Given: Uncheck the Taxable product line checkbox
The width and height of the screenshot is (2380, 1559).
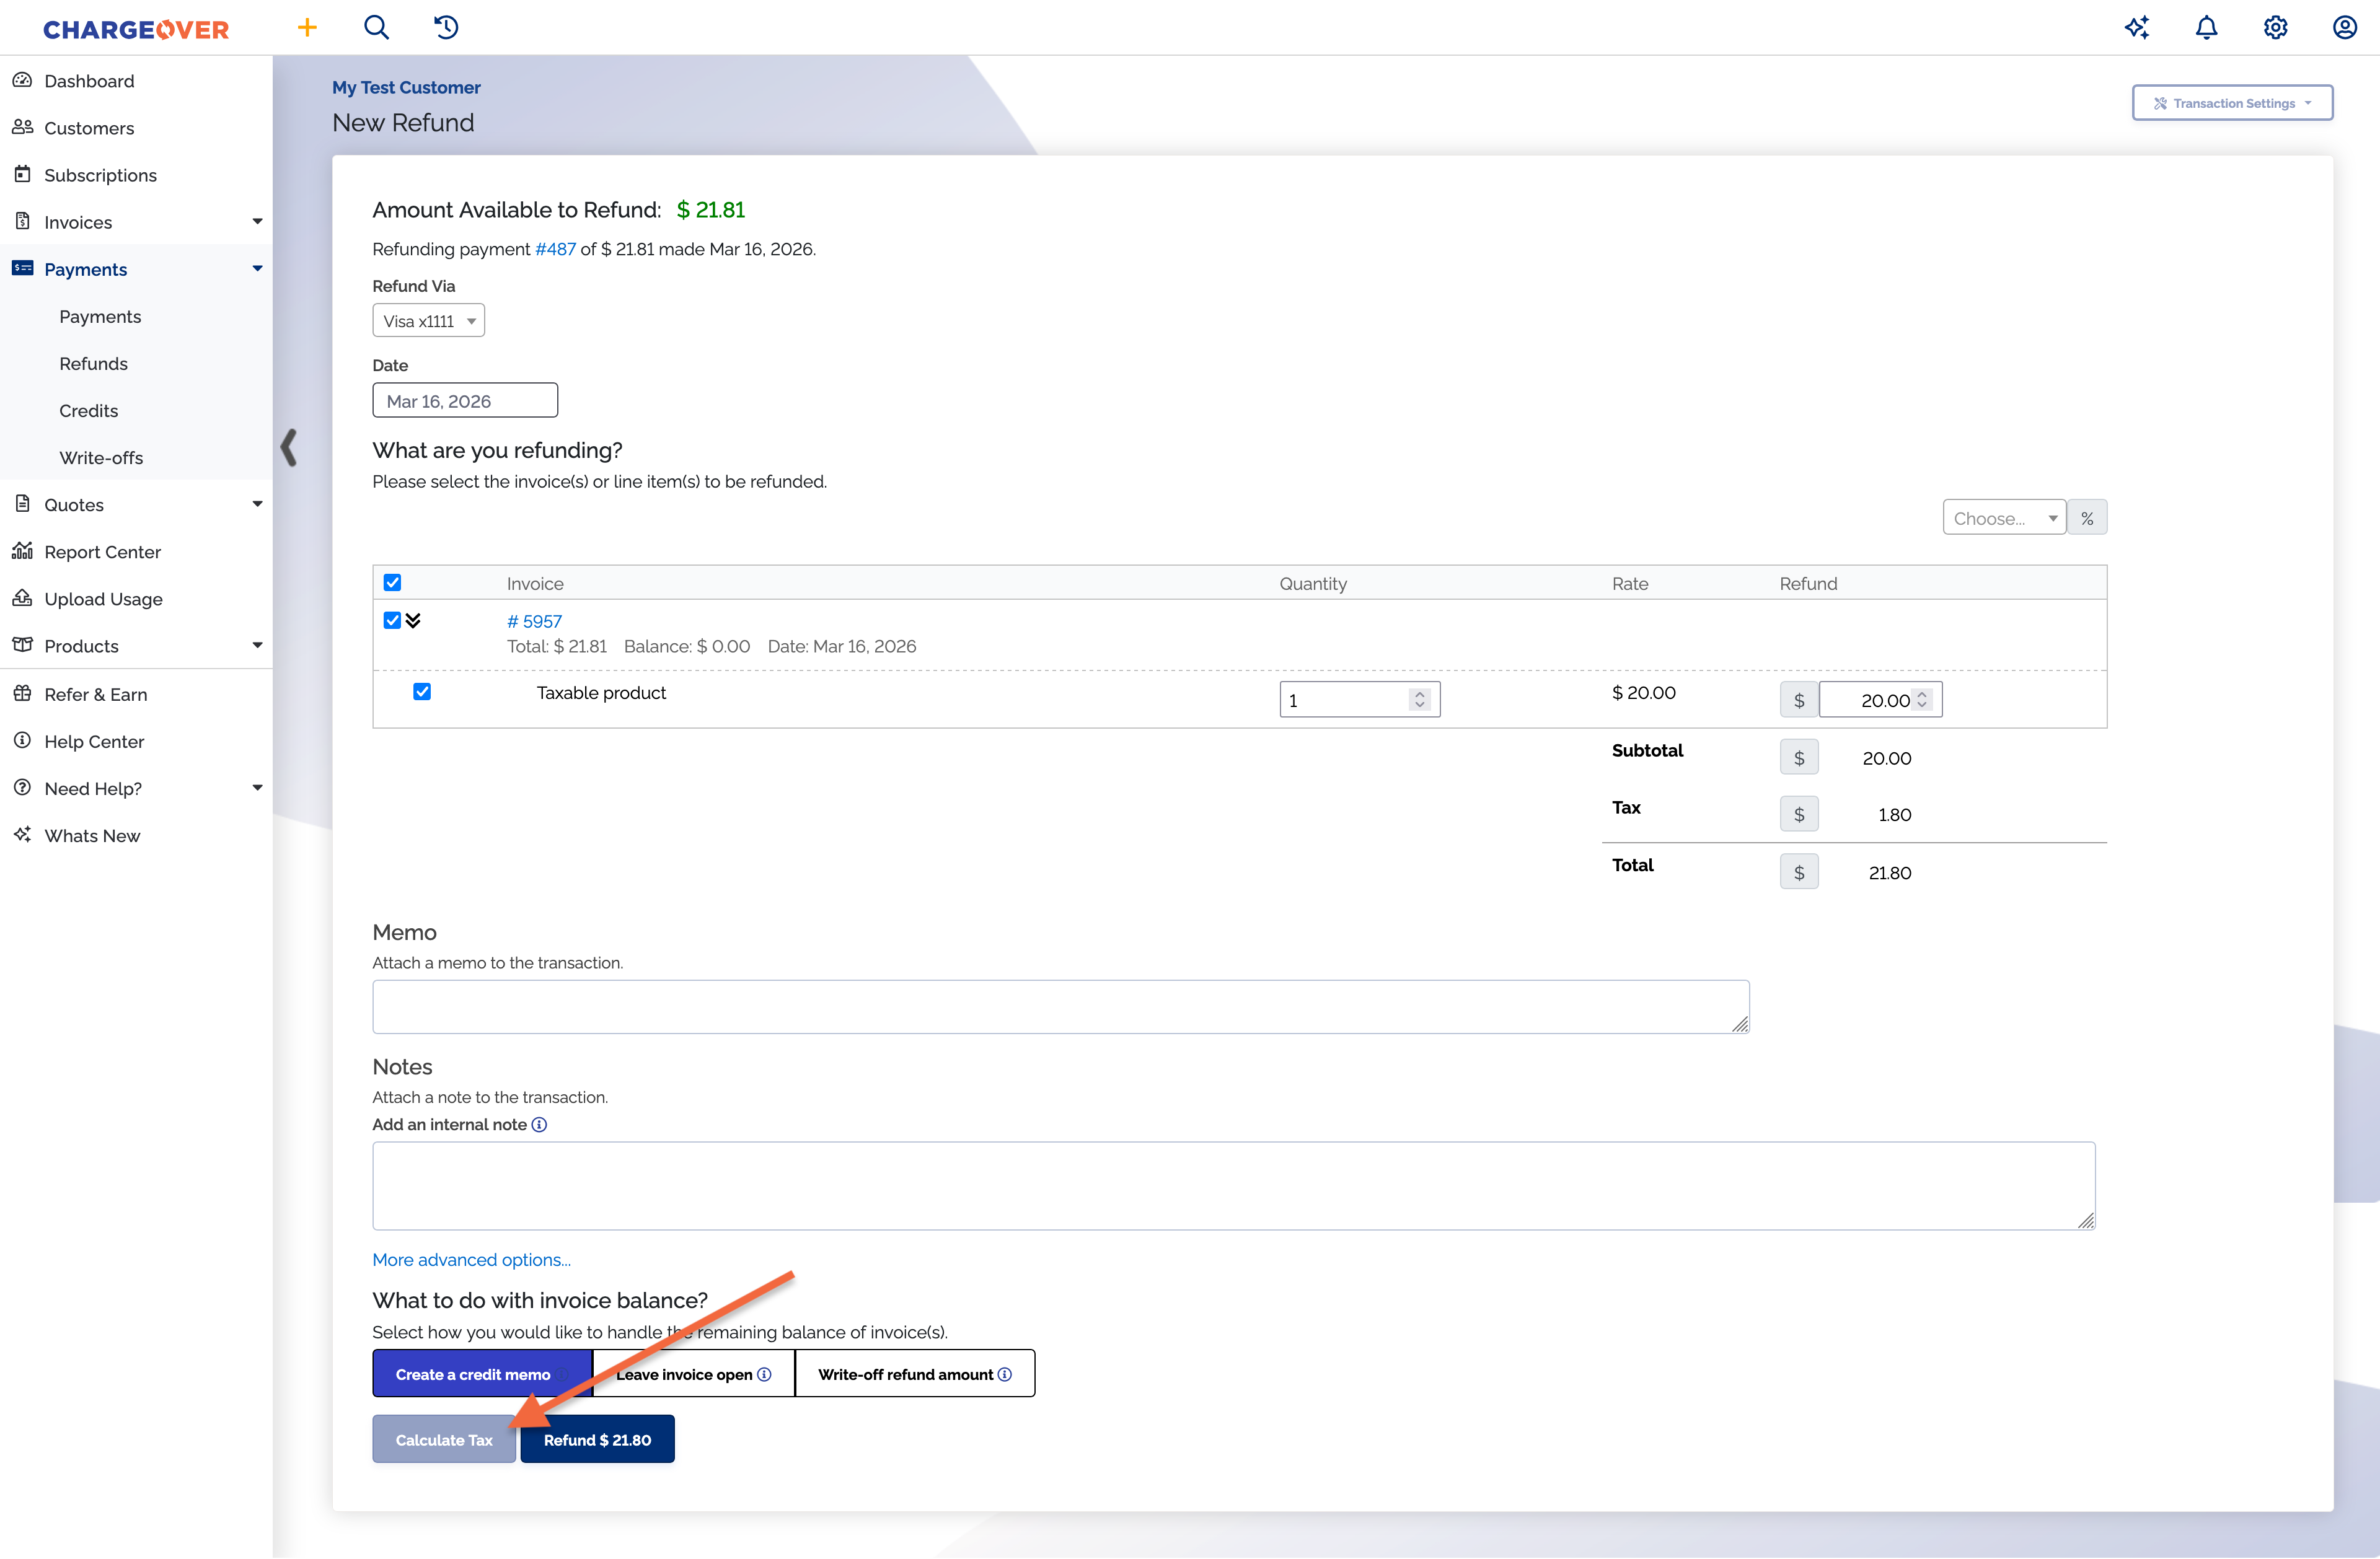Looking at the screenshot, I should coord(422,692).
